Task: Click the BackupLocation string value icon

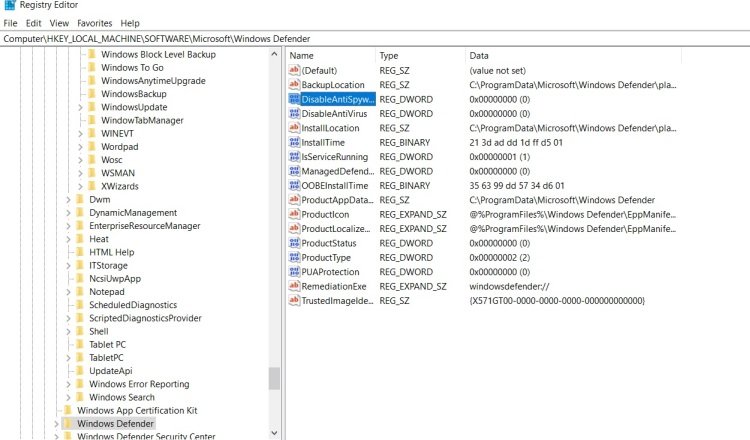Action: pyautogui.click(x=294, y=85)
